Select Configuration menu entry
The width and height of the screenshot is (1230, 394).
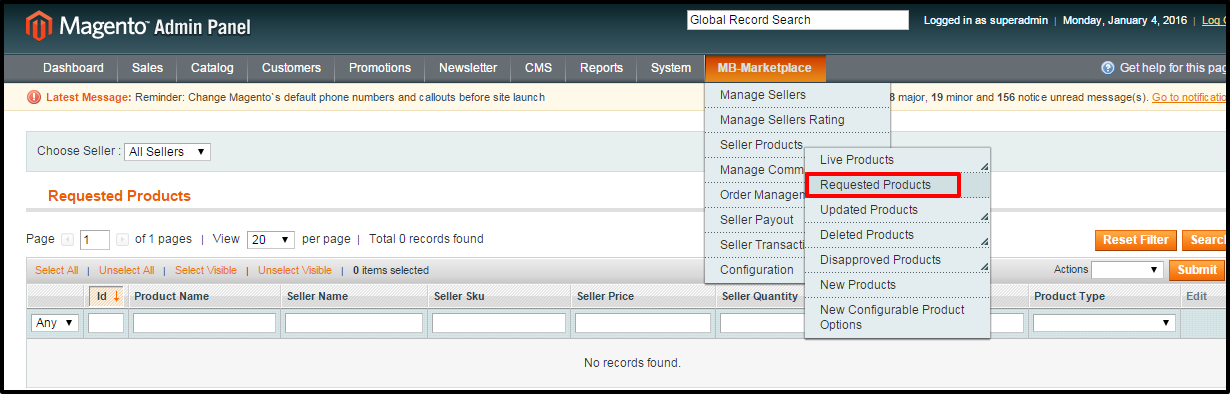pos(756,270)
